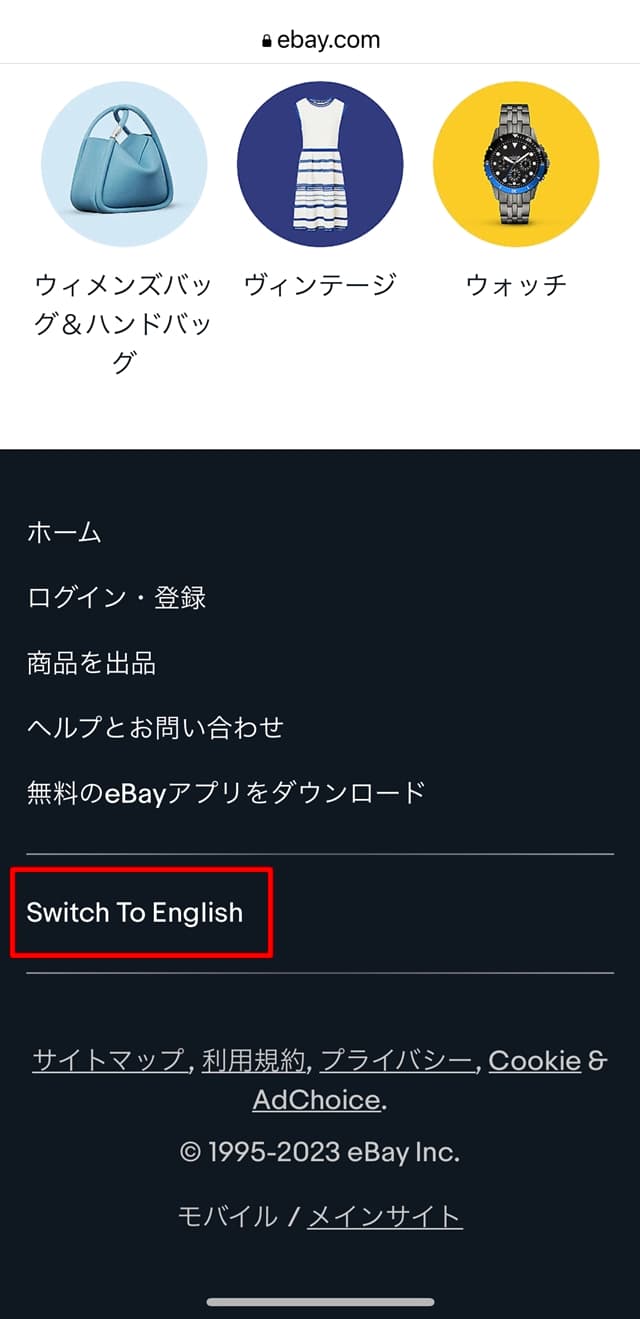Open the blue handbag category image

124,164
